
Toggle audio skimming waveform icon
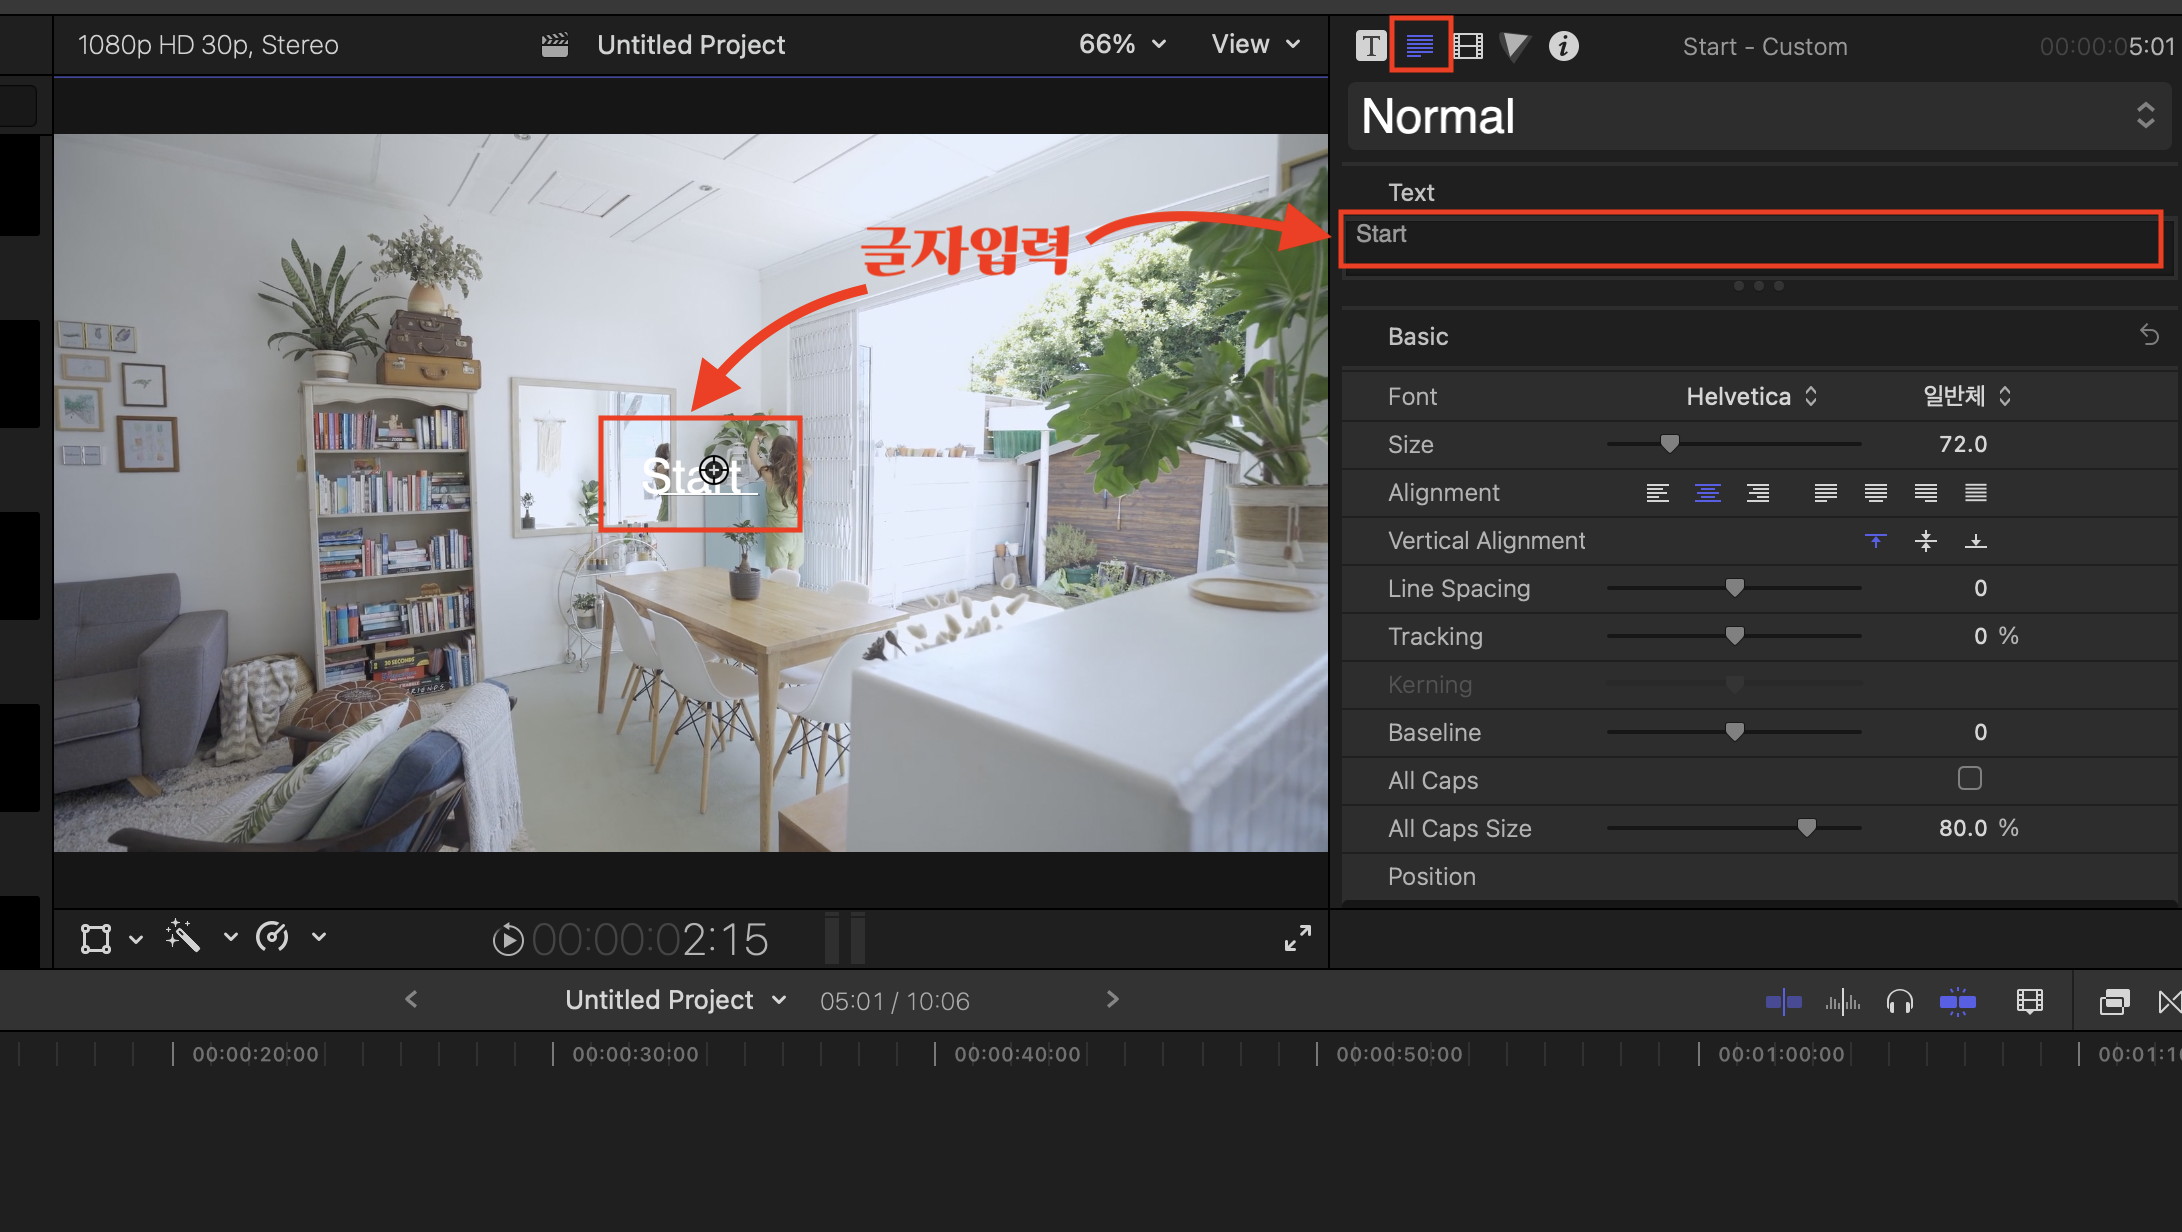pyautogui.click(x=1842, y=1001)
